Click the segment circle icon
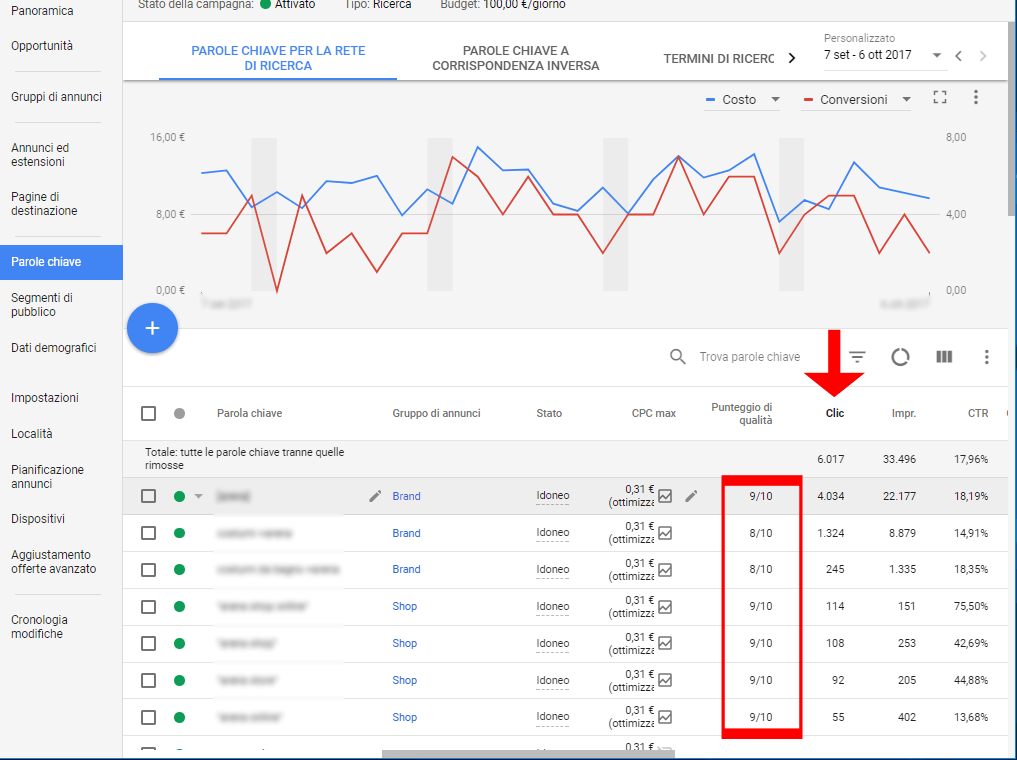This screenshot has height=760, width=1017. tap(900, 357)
